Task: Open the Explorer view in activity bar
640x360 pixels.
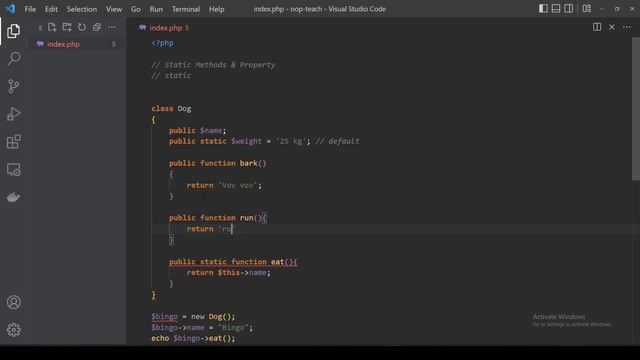Action: coord(13,31)
